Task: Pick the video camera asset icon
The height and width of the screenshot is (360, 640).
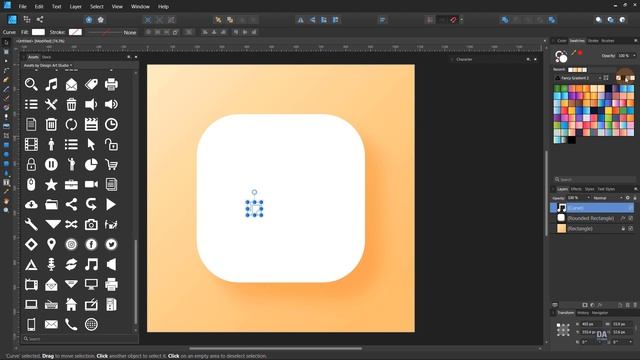Action: [x=91, y=184]
